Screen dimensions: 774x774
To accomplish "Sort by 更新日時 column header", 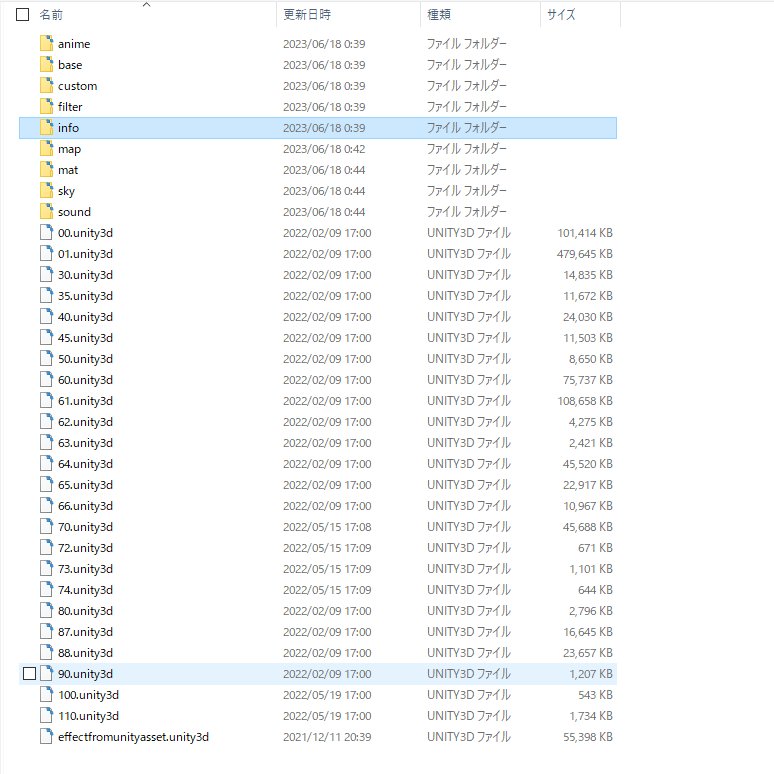I will 307,15.
